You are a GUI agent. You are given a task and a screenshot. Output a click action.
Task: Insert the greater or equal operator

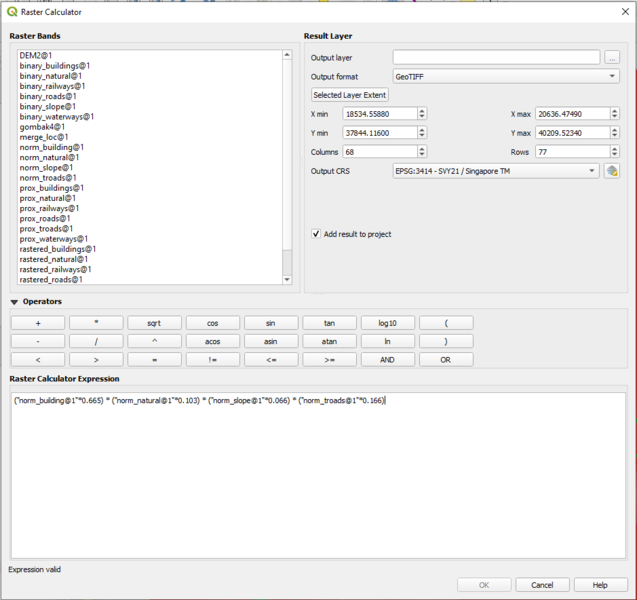(x=329, y=360)
